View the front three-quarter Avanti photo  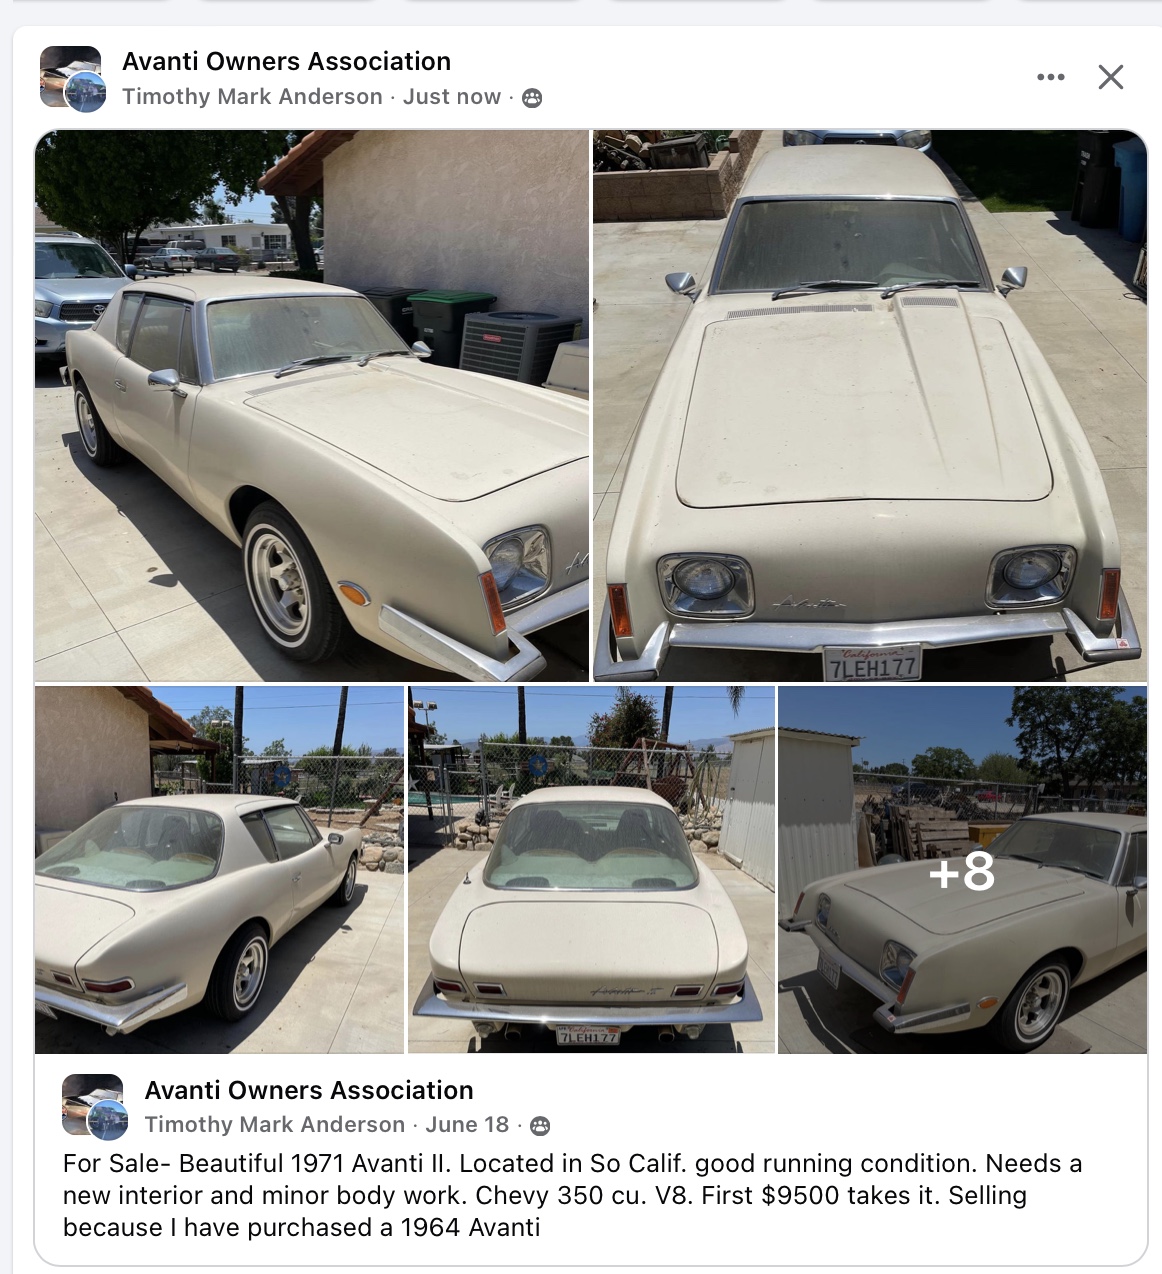click(x=312, y=406)
